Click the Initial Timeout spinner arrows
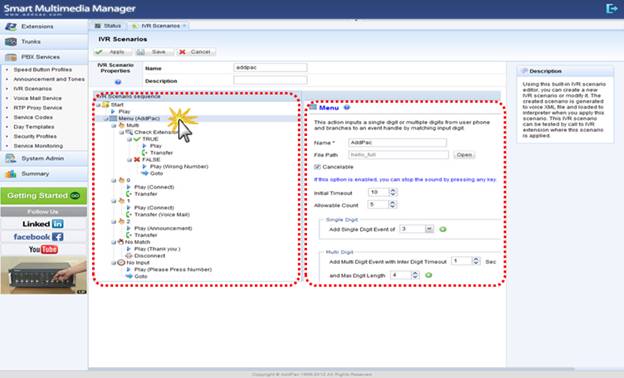 pos(393,193)
